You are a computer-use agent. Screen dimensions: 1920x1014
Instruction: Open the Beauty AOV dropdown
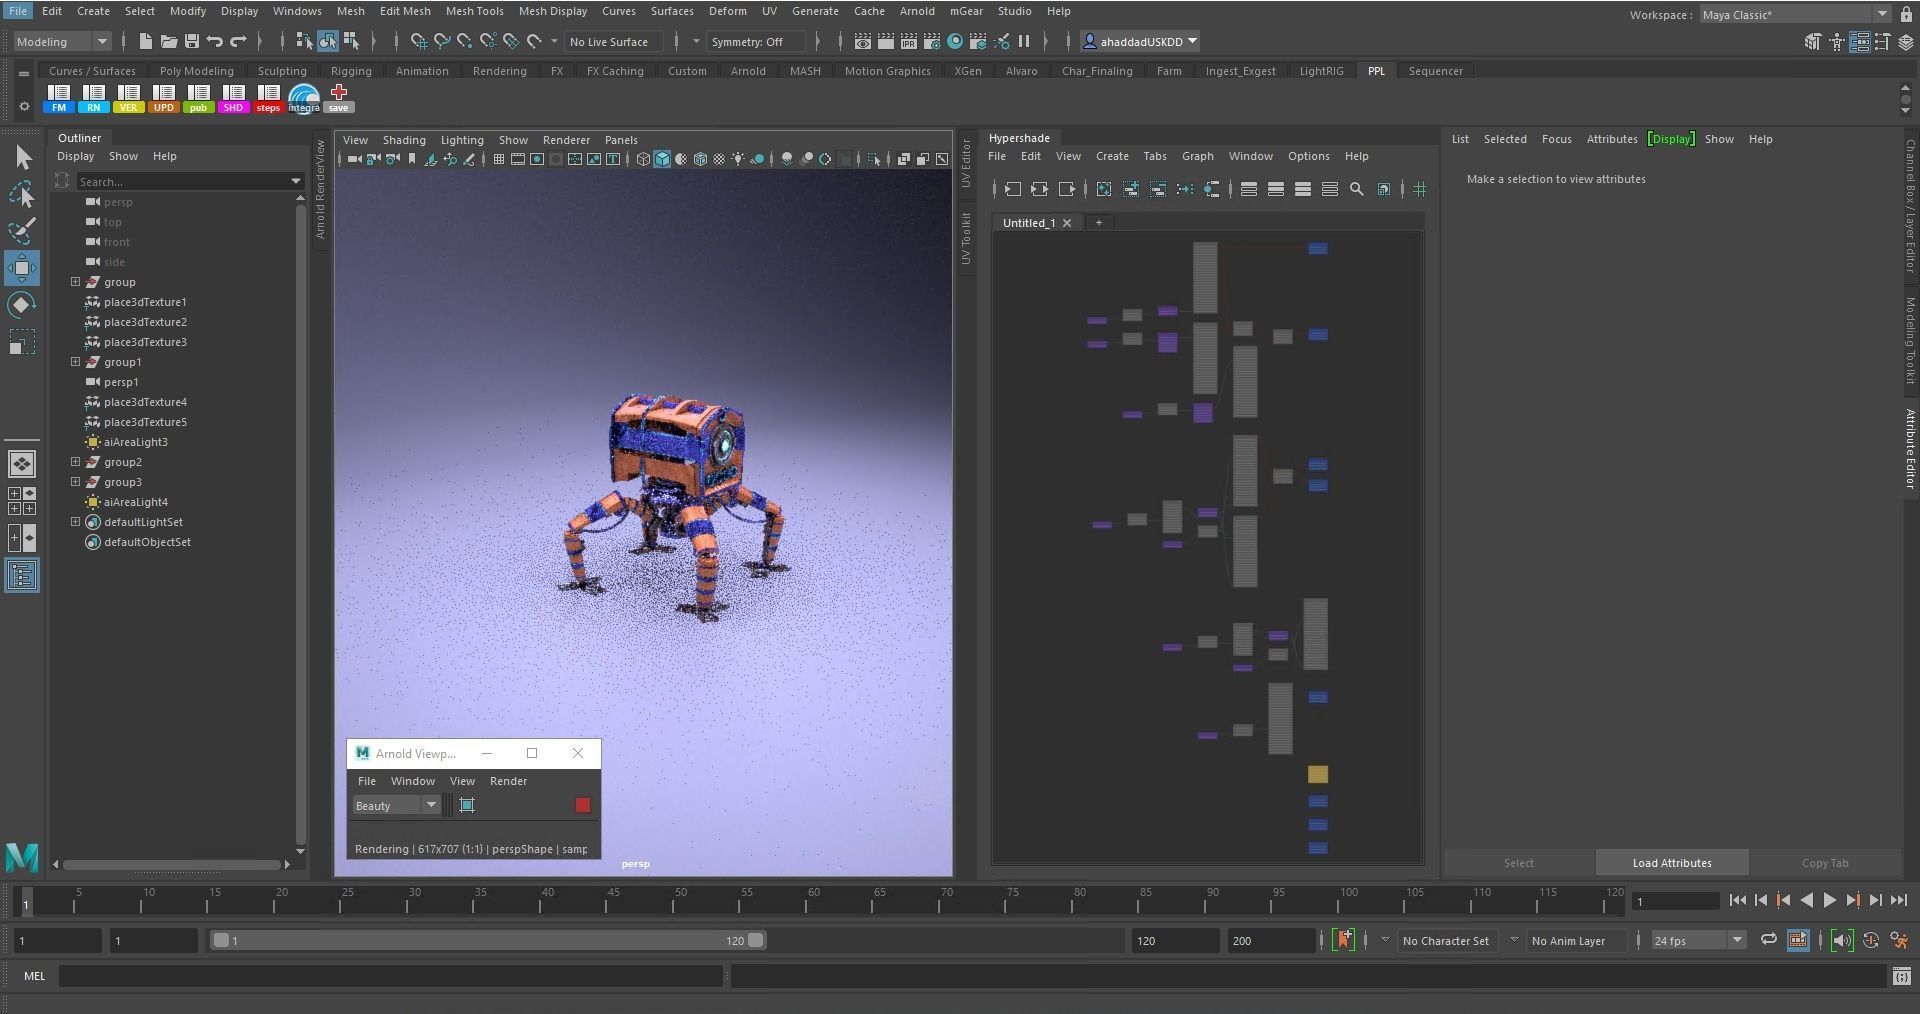tap(396, 806)
